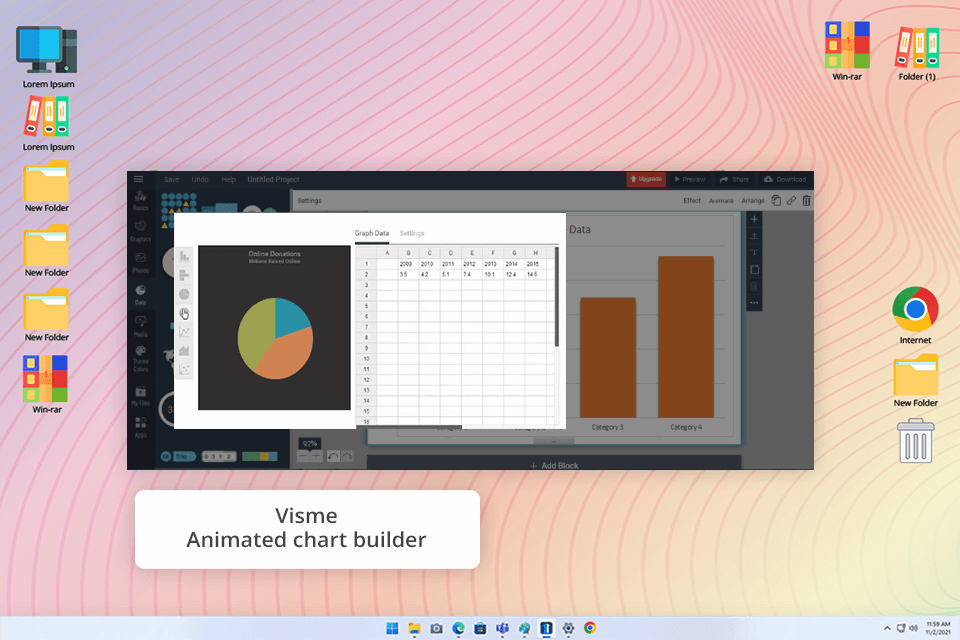960x640 pixels.
Task: Click the red Upgrade button
Action: 646,179
